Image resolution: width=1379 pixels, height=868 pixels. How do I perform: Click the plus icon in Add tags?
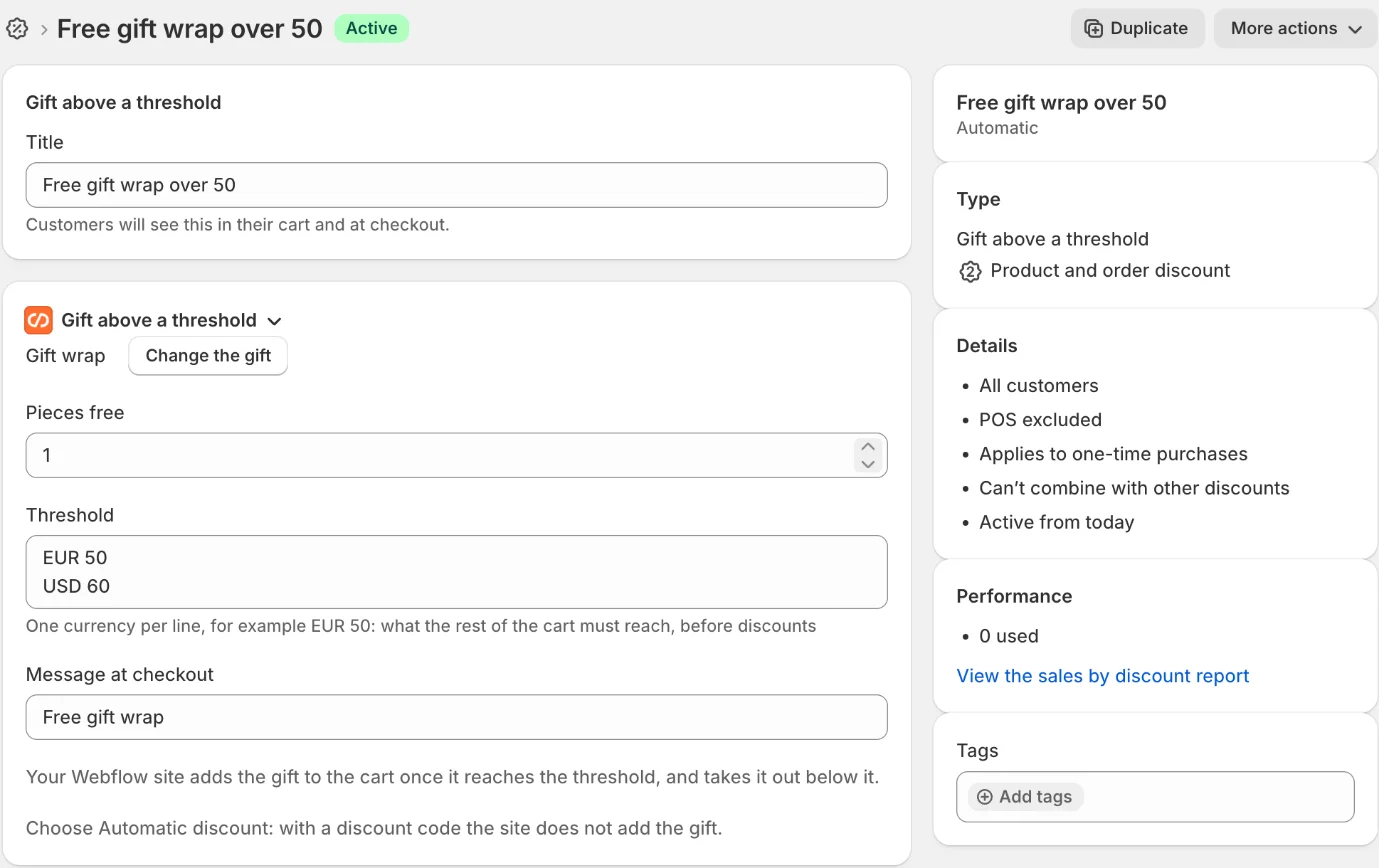point(985,797)
